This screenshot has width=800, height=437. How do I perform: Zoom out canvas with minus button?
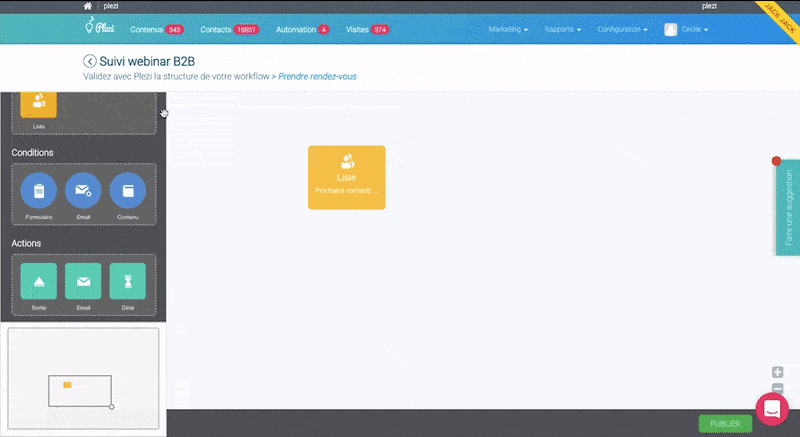click(x=778, y=388)
